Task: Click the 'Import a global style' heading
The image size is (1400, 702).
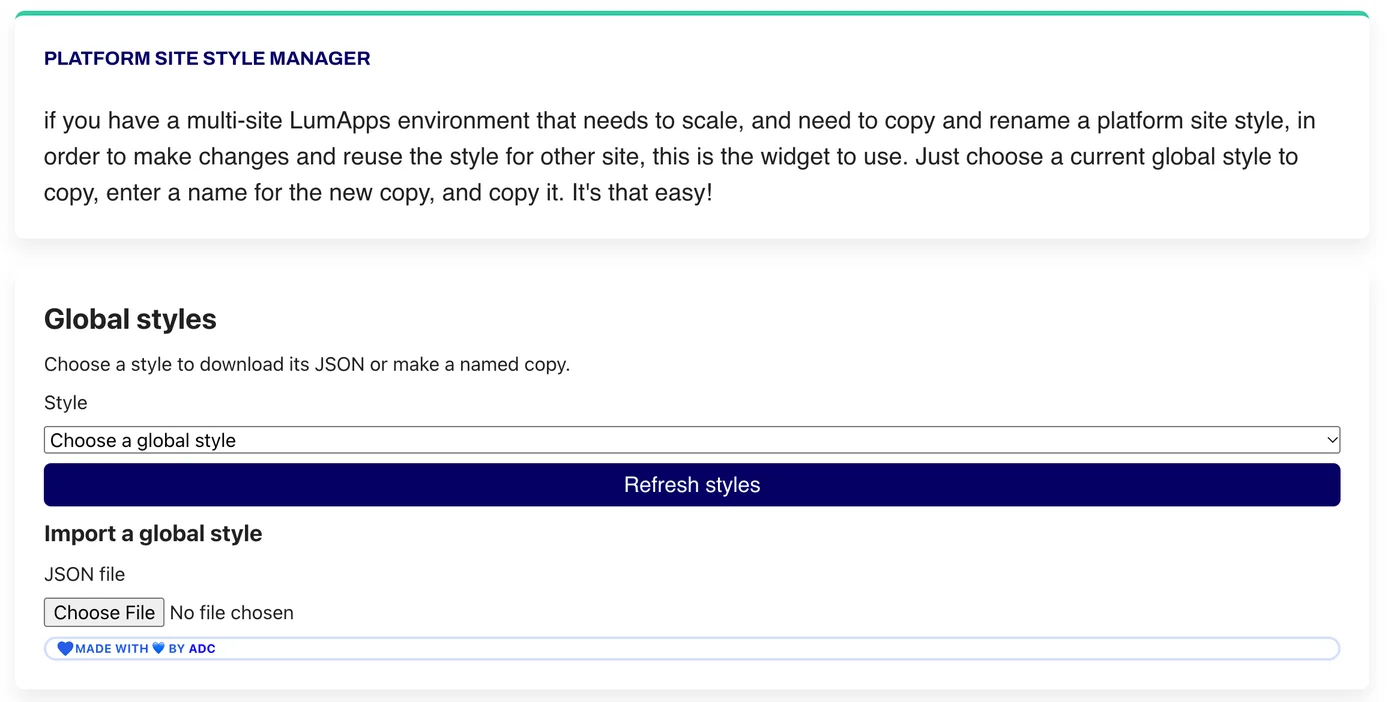Action: click(153, 534)
